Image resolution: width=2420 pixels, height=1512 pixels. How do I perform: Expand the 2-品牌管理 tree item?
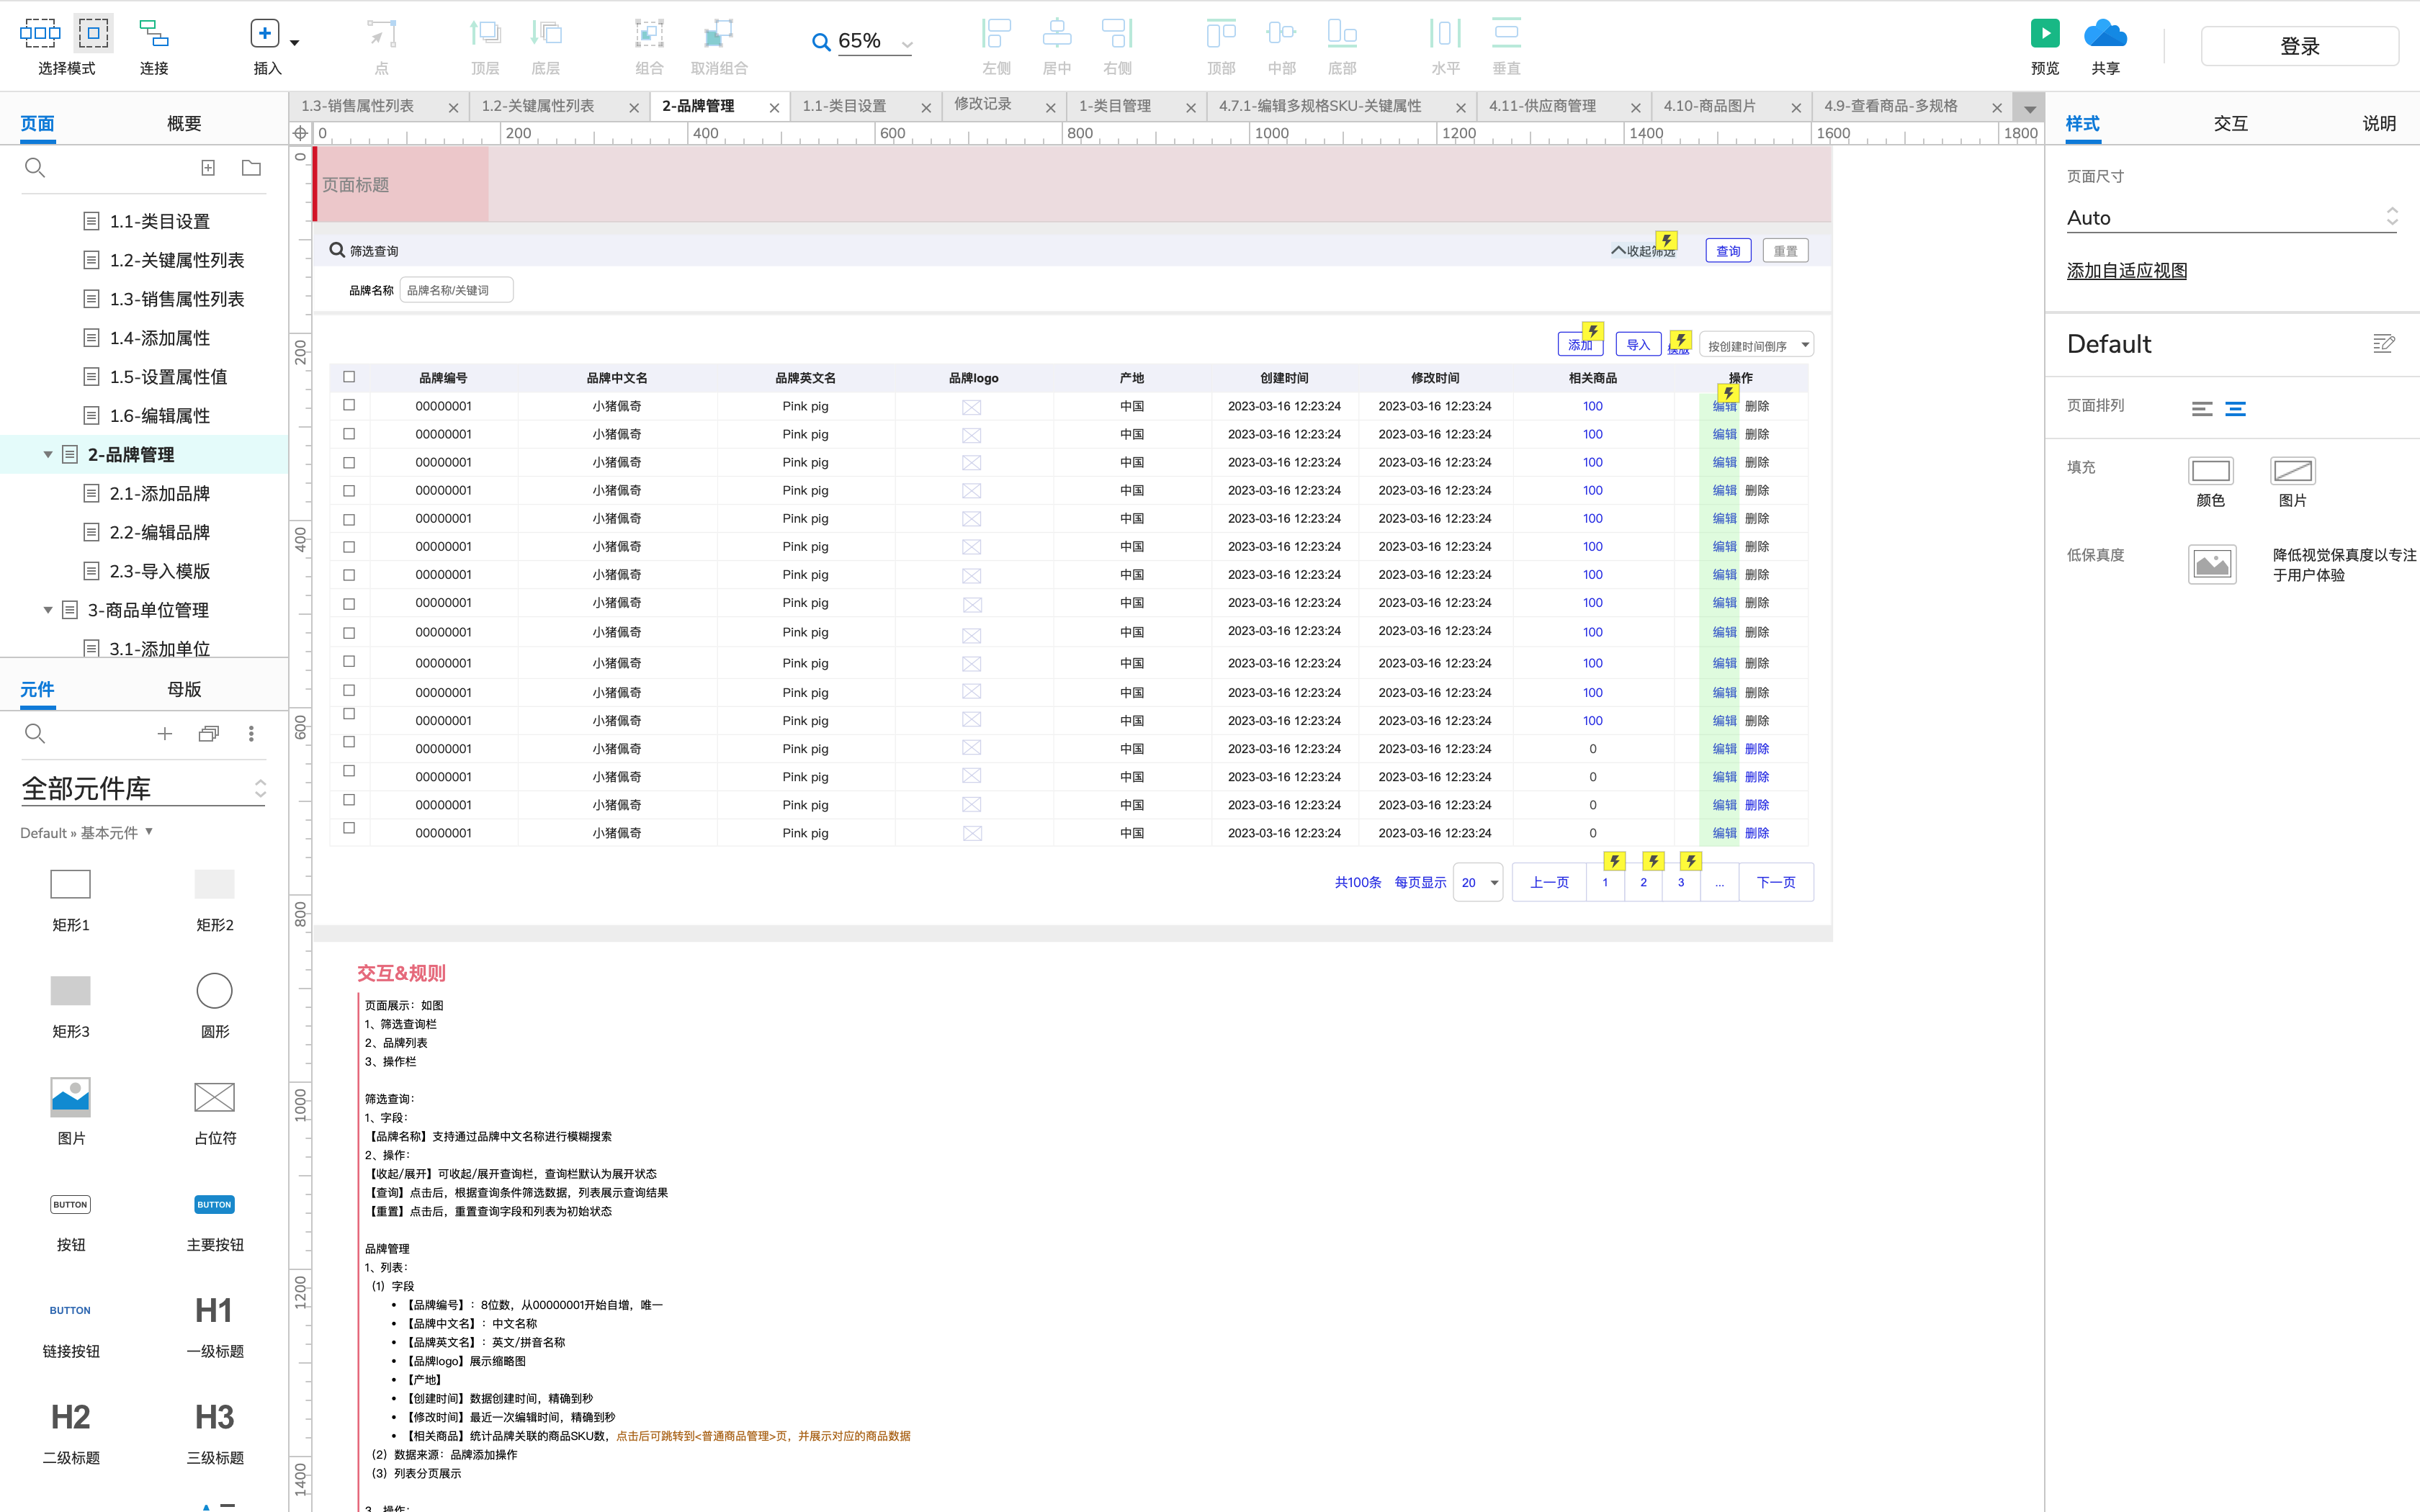point(47,454)
